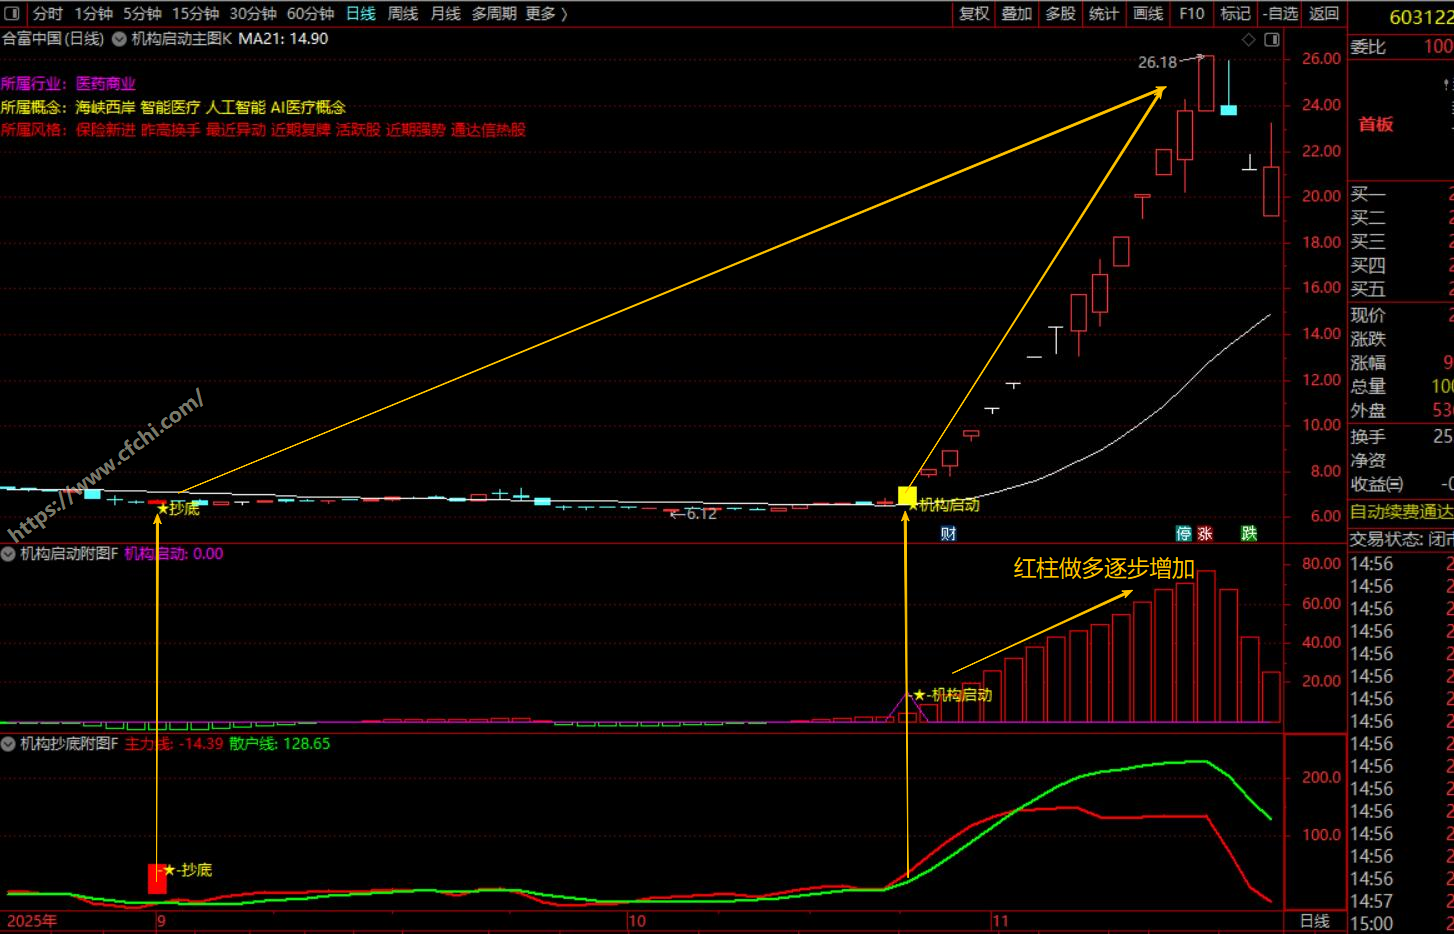The height and width of the screenshot is (934, 1454).
Task: Switch to the 月线 monthly chart
Action: point(445,13)
